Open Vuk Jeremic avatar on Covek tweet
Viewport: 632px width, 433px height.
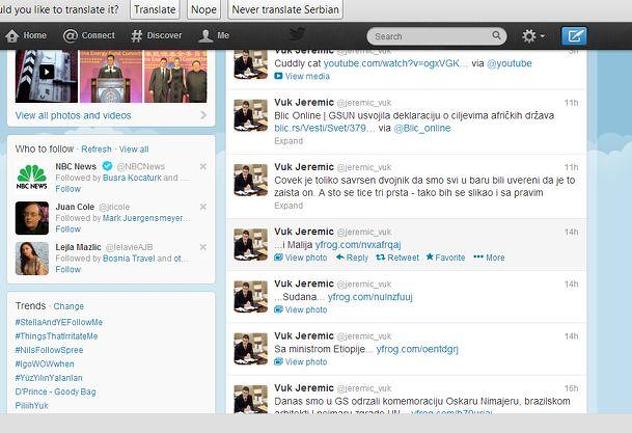tap(251, 180)
